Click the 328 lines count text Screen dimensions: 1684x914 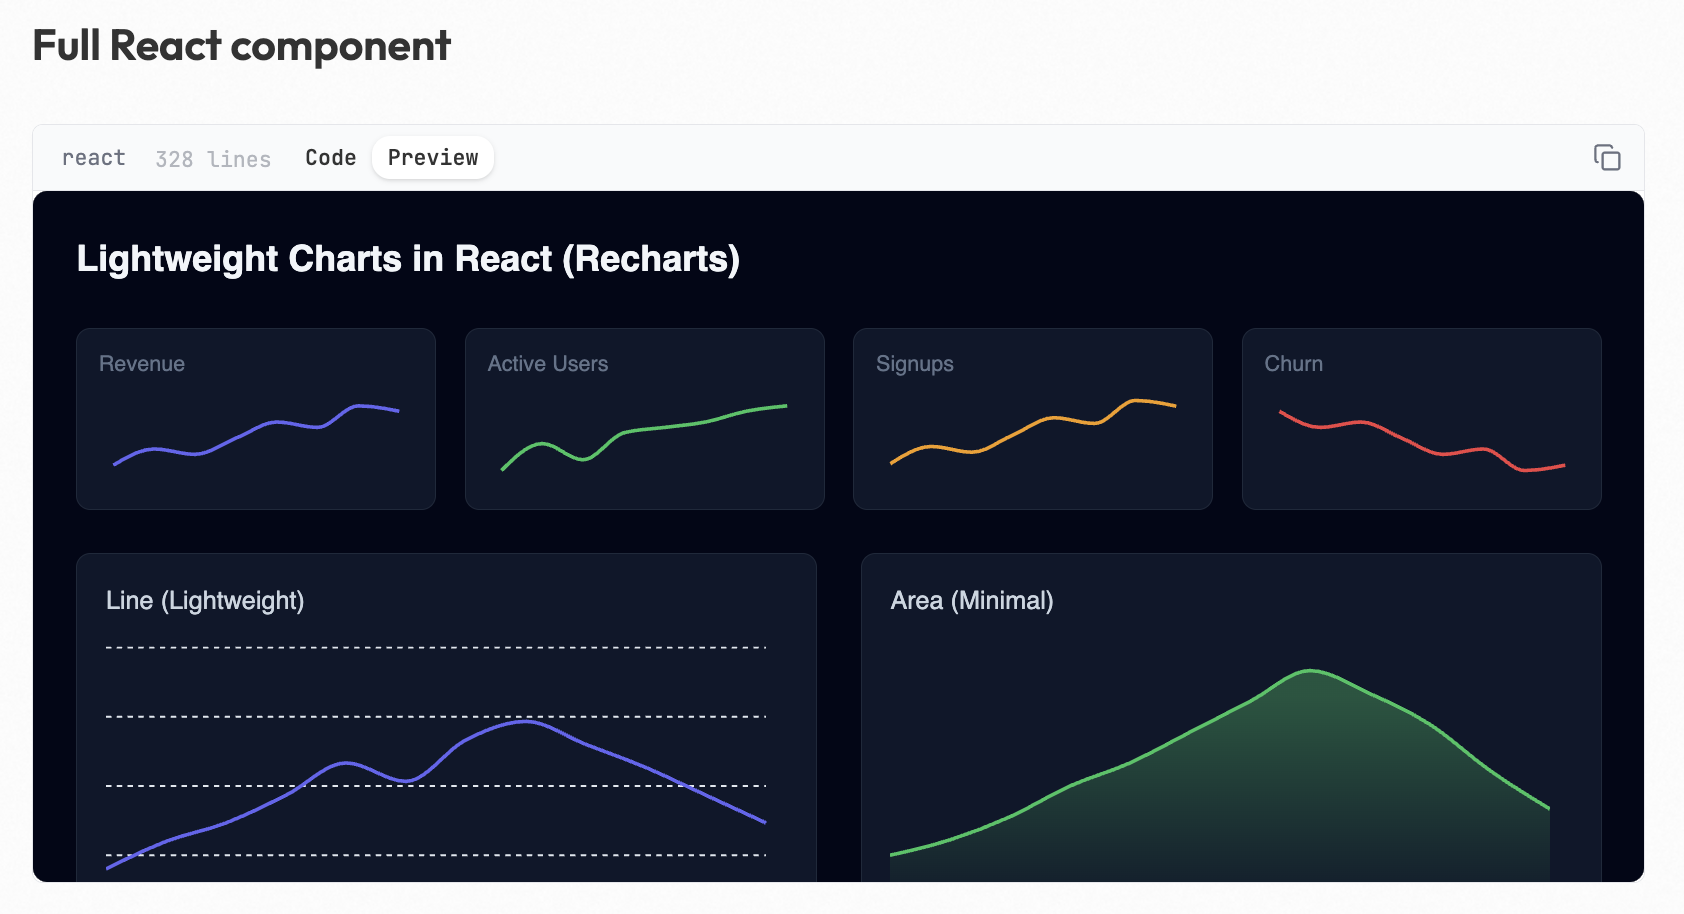coord(213,159)
